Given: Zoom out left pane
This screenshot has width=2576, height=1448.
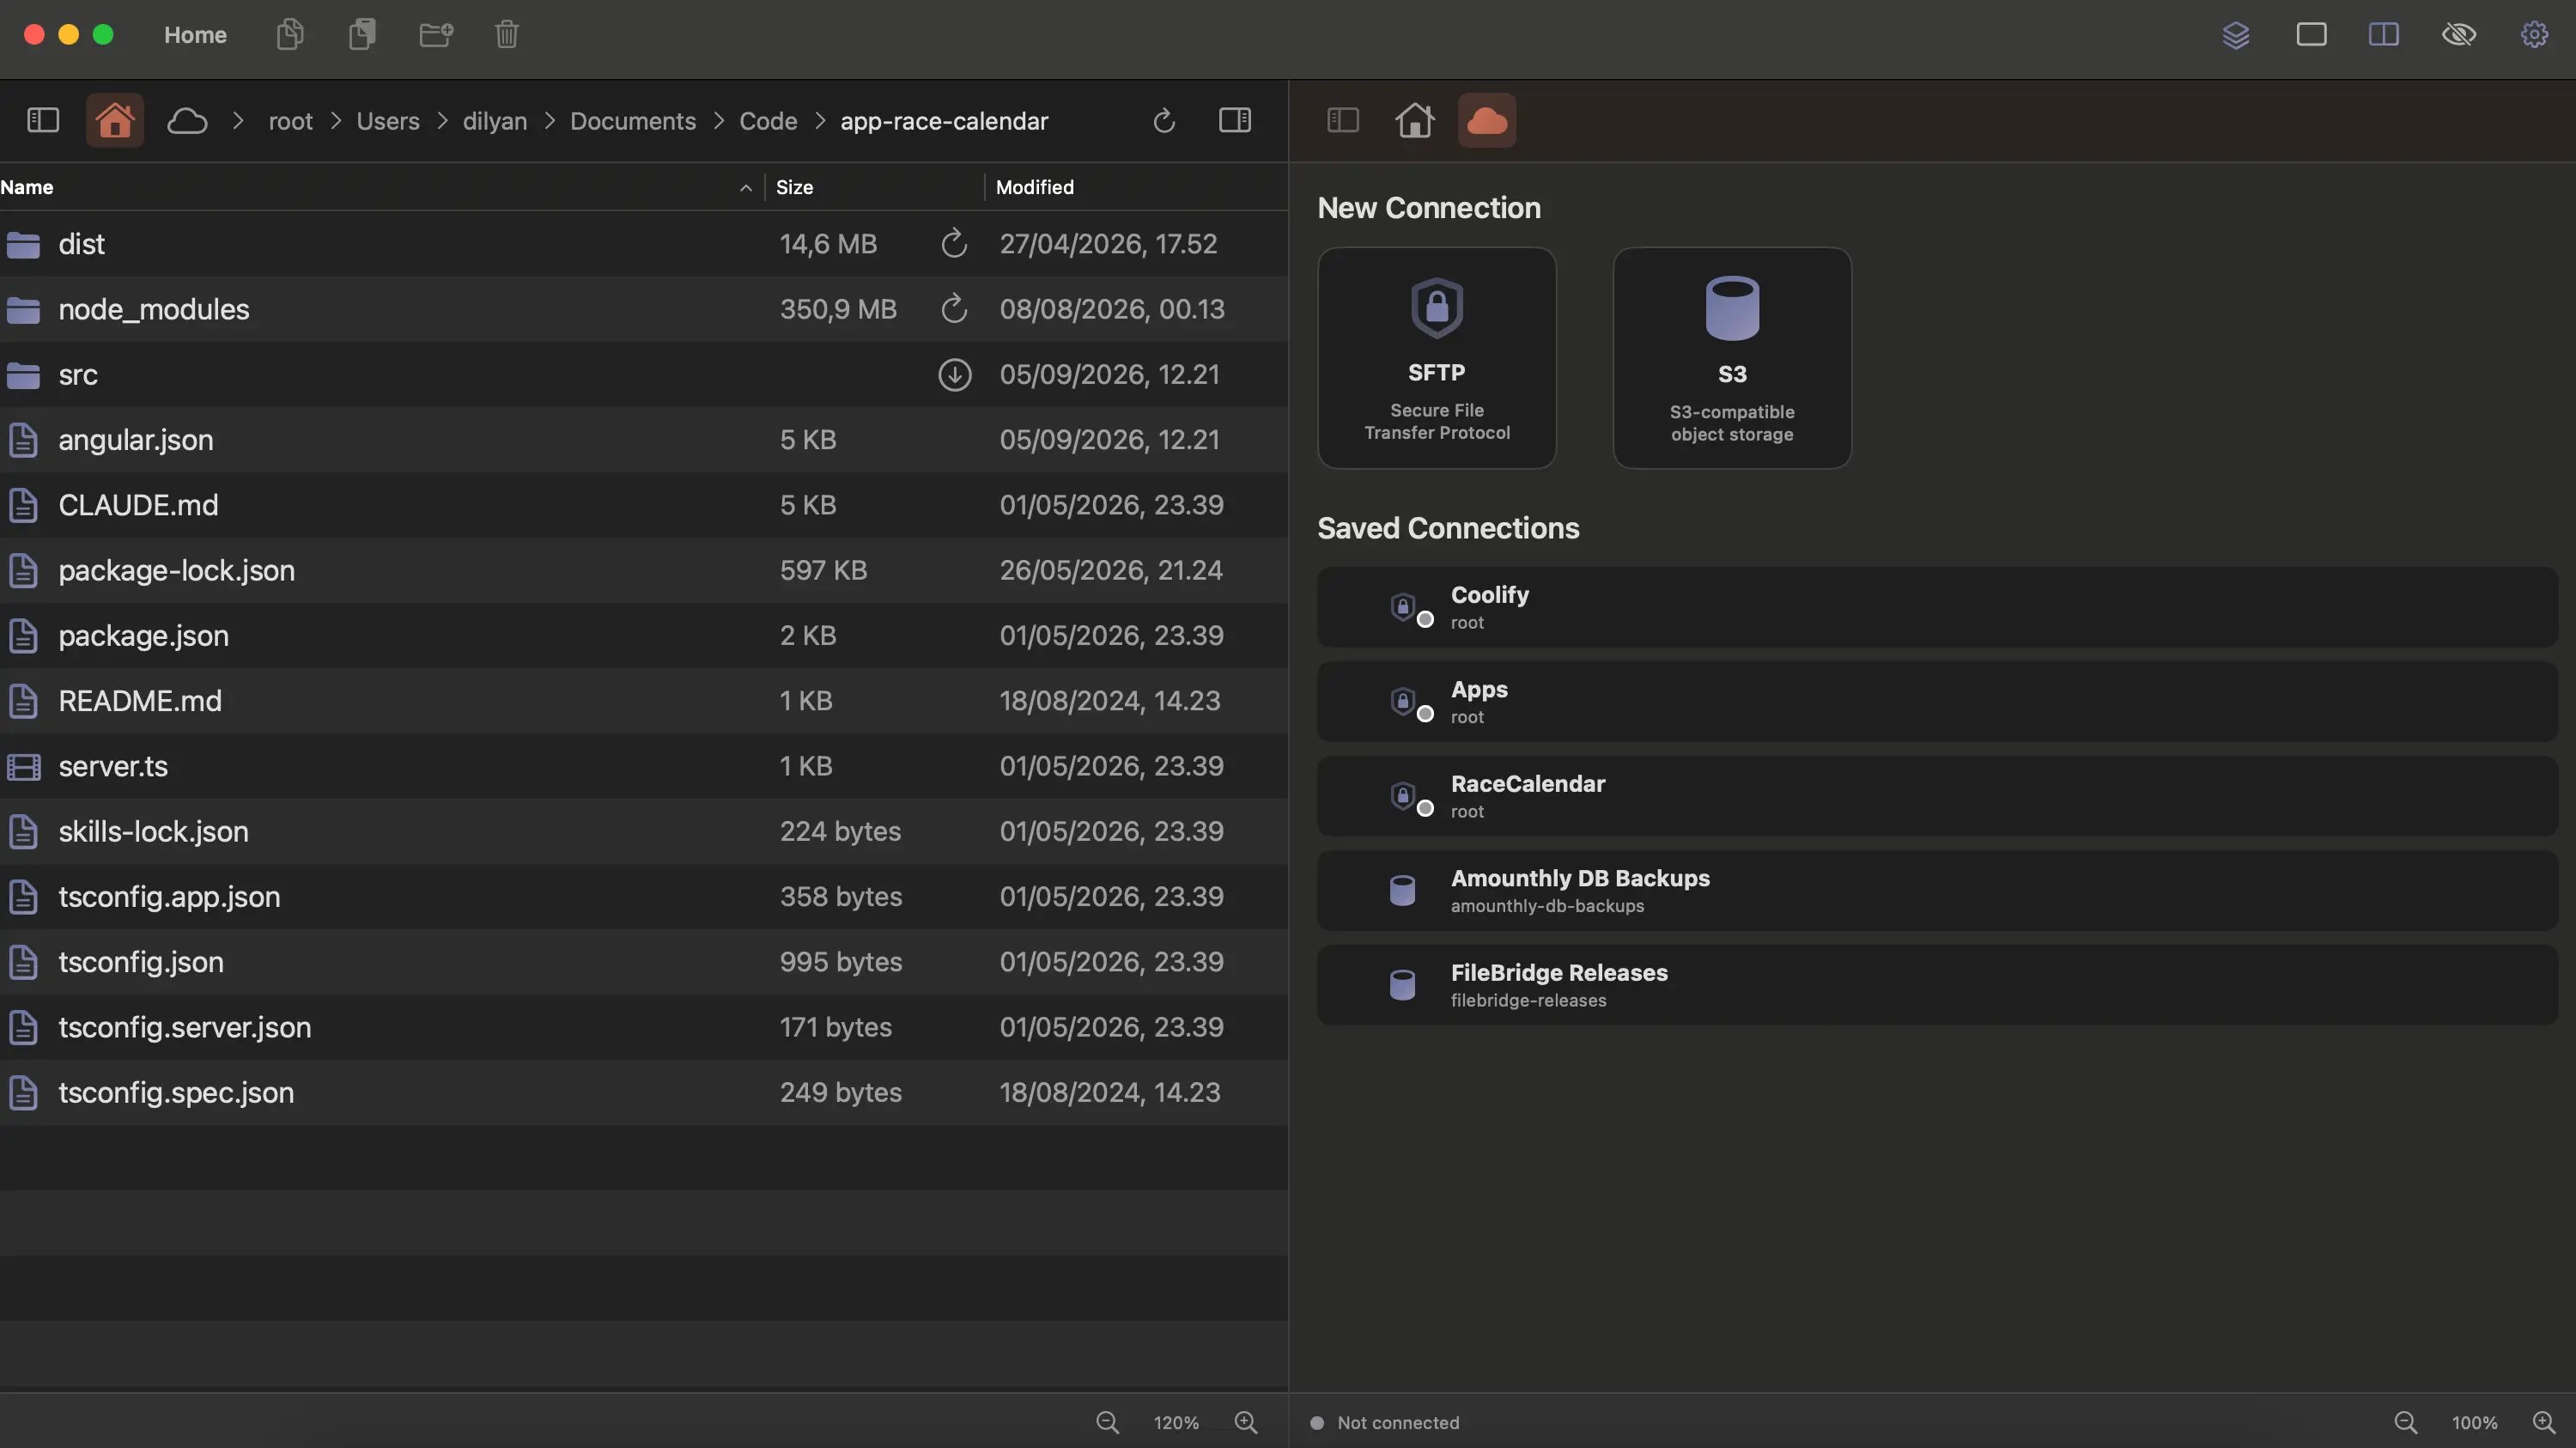Looking at the screenshot, I should click(x=1107, y=1422).
